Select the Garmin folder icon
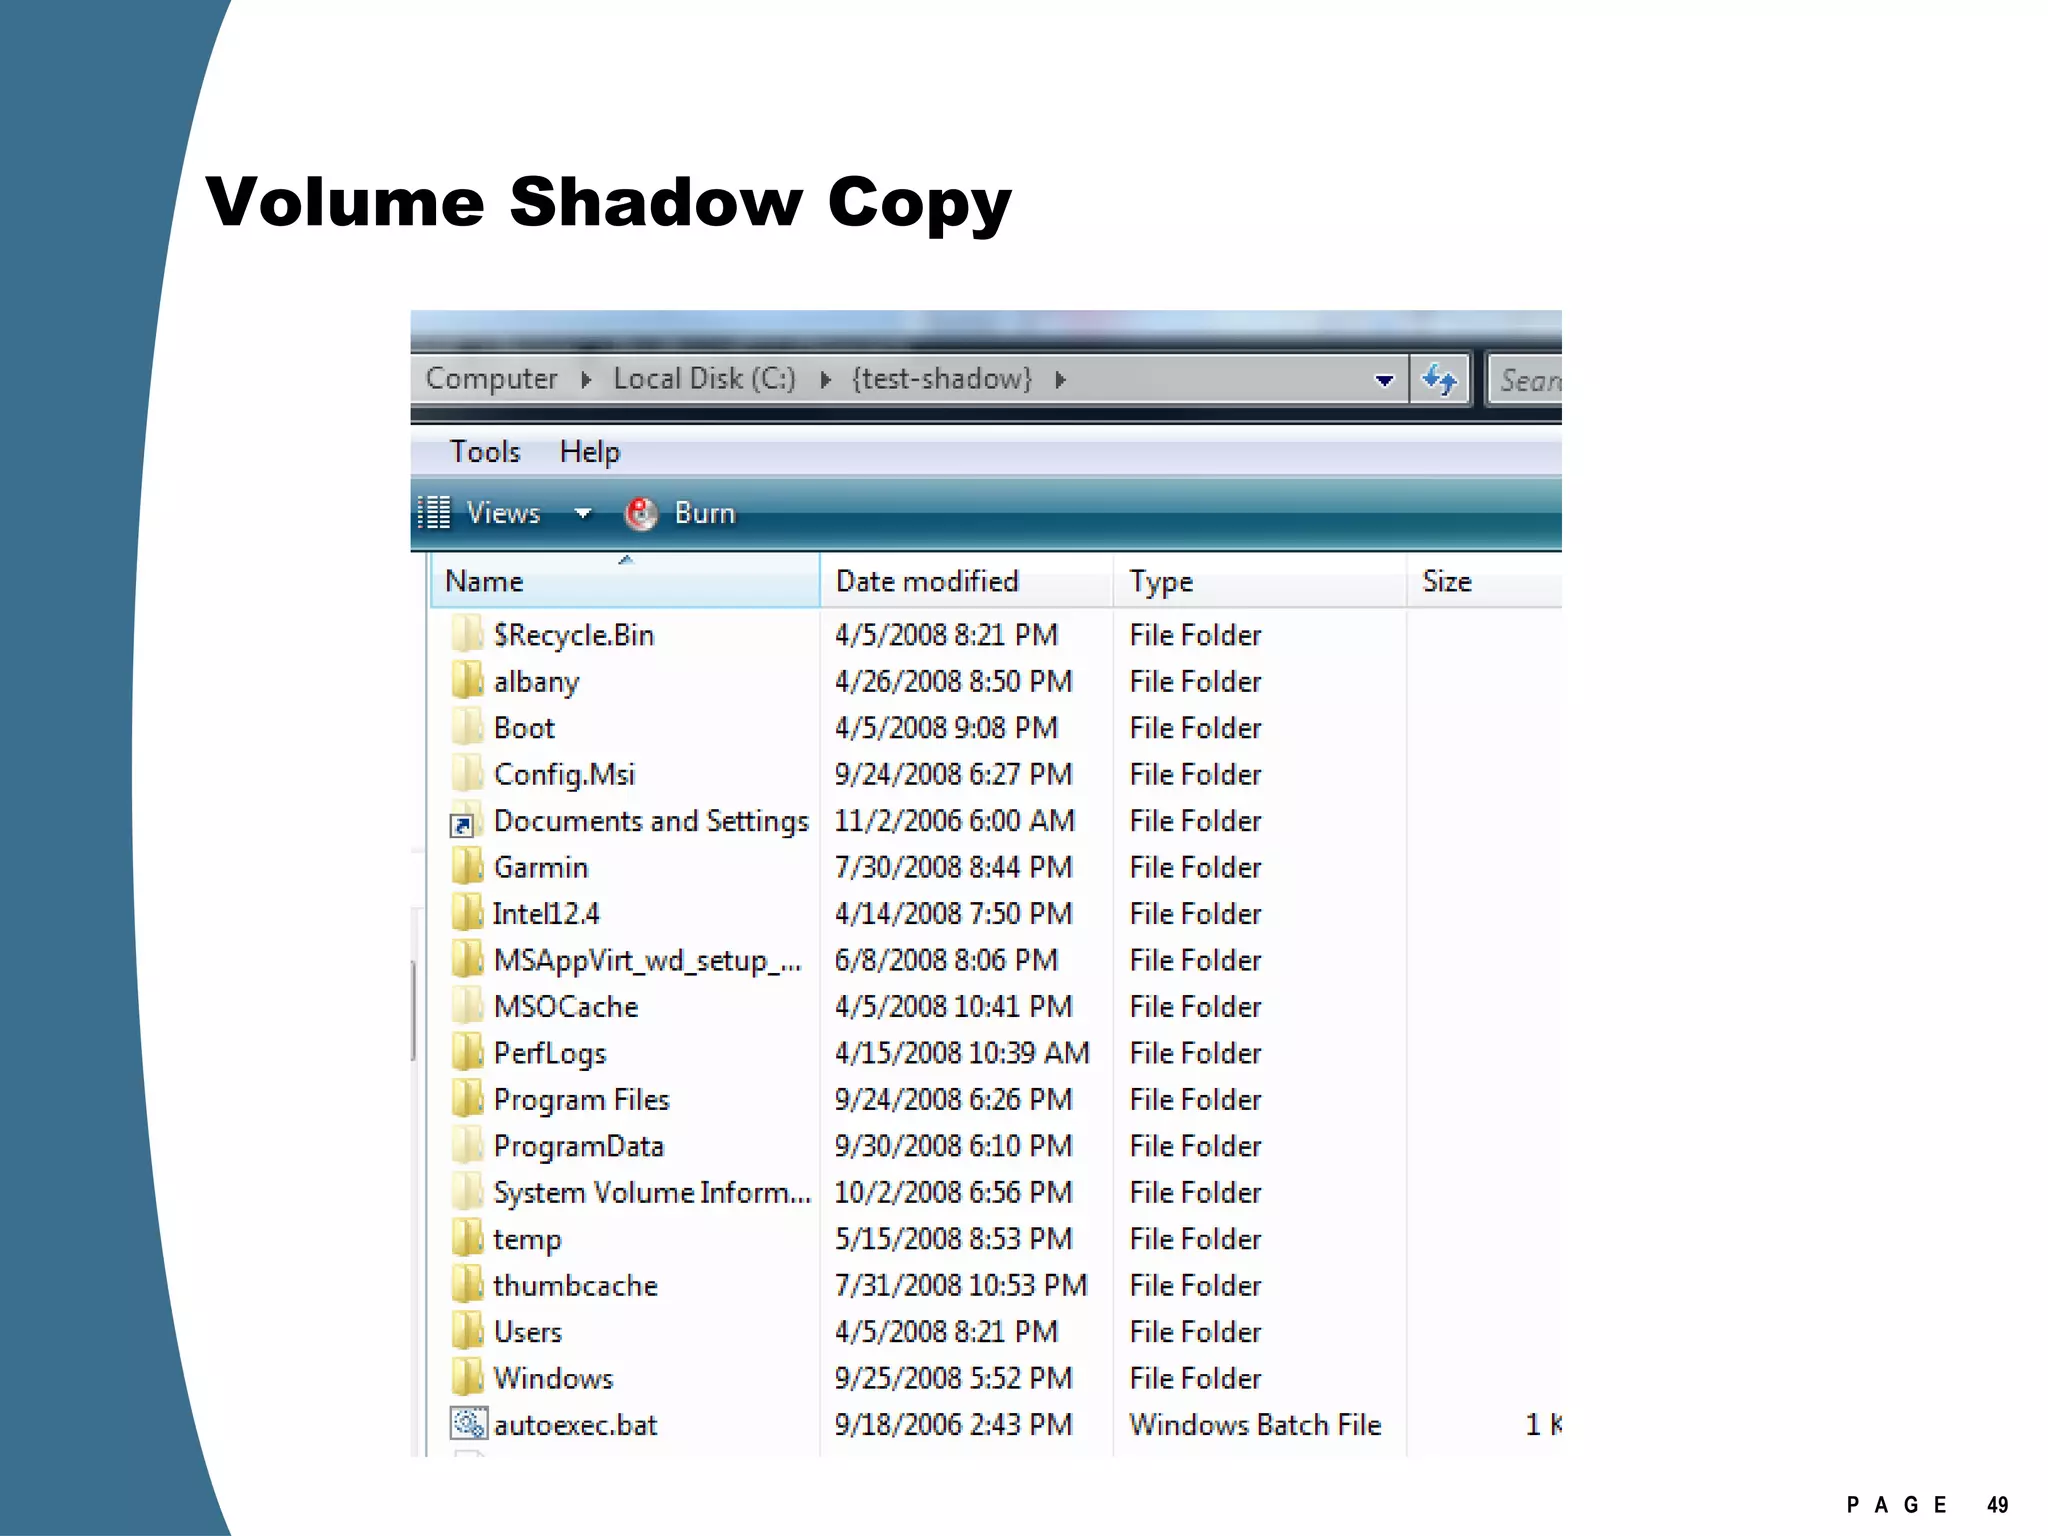The image size is (2048, 1536). coord(467,867)
